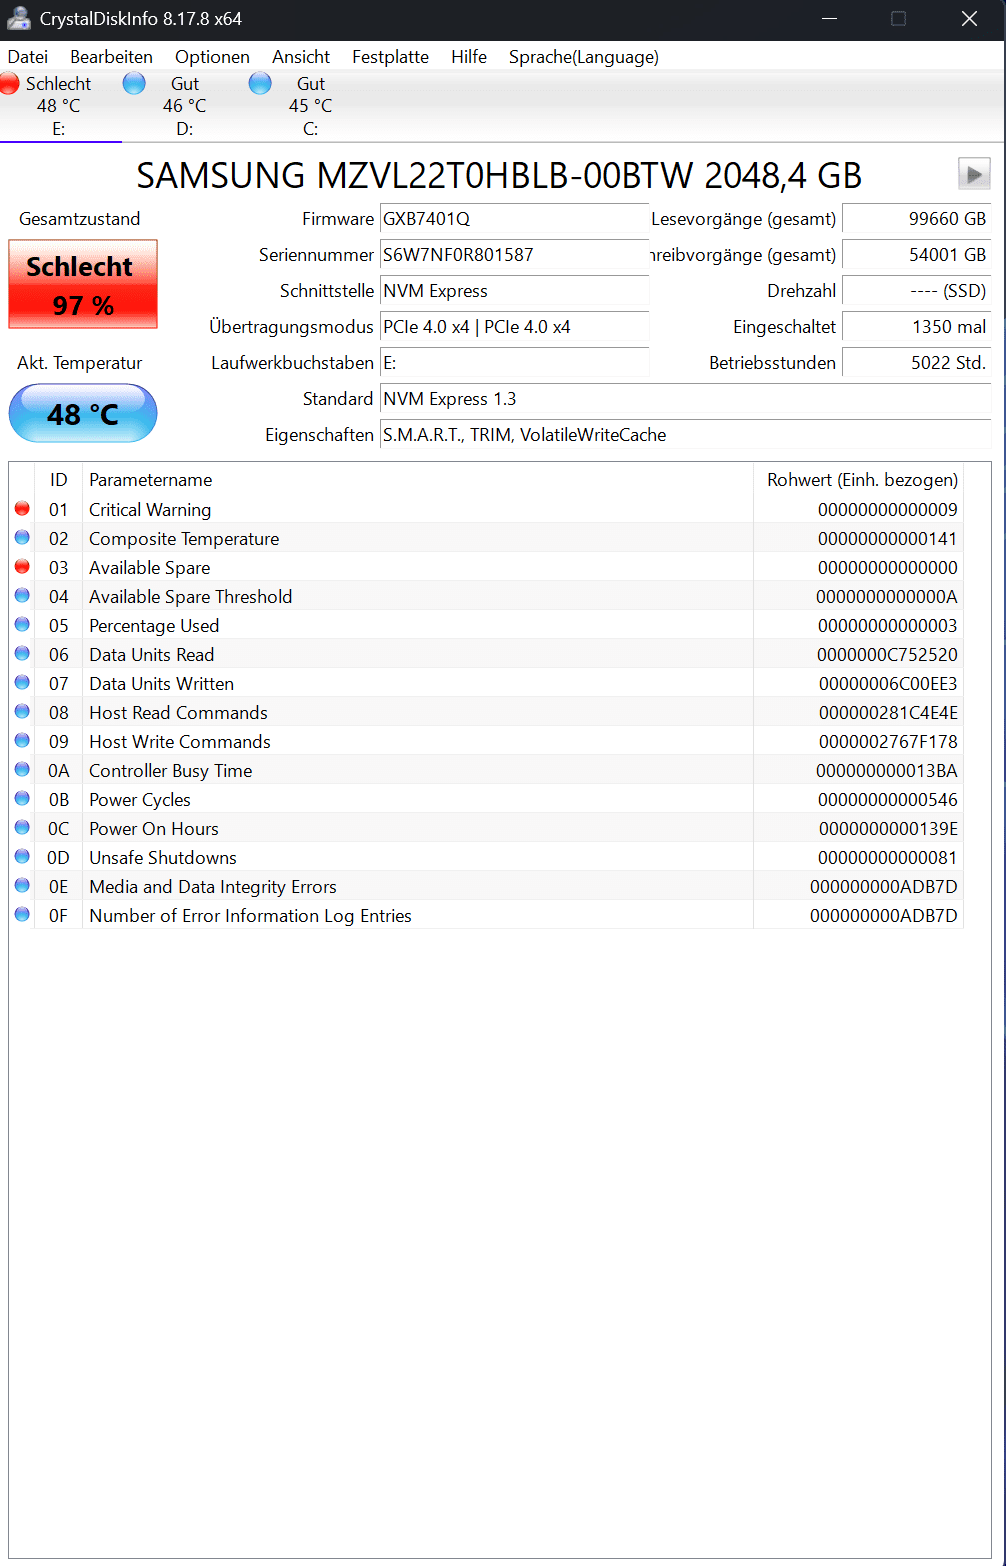This screenshot has width=1006, height=1566.
Task: Click the Drehzahl value ---- (SSD)
Action: point(916,290)
